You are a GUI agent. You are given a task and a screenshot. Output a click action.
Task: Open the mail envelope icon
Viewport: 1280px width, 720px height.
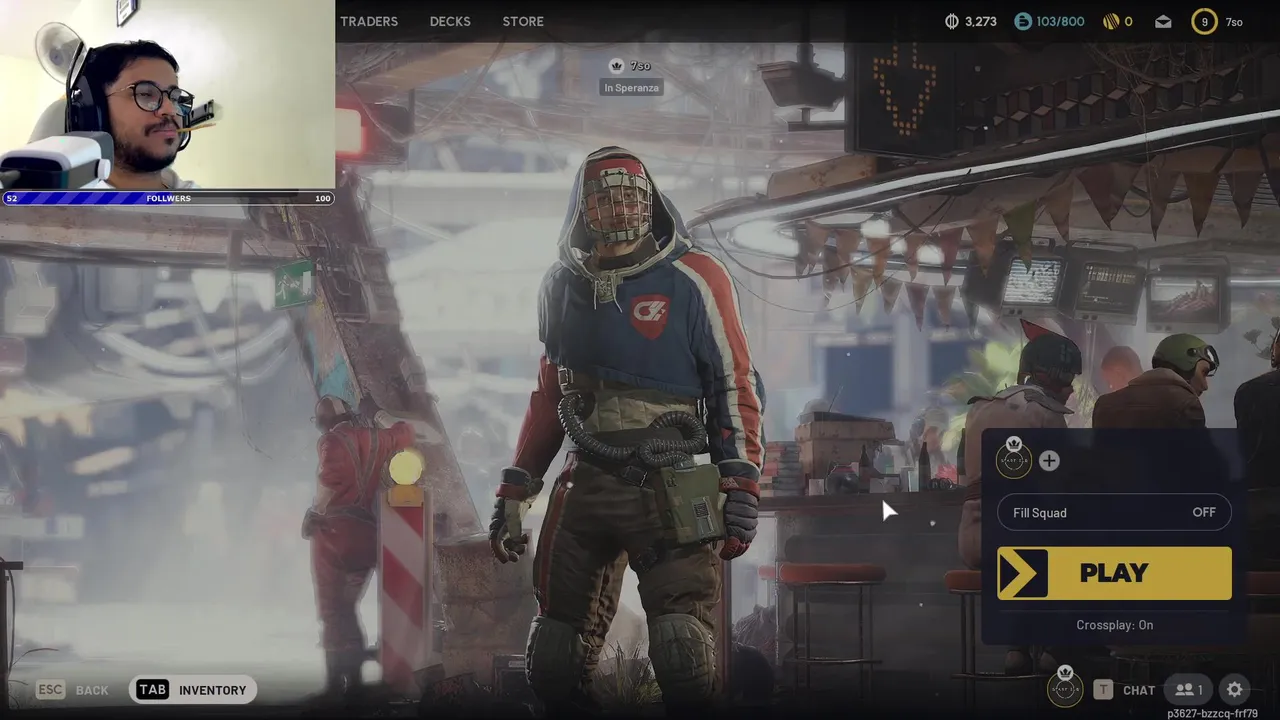click(1163, 21)
